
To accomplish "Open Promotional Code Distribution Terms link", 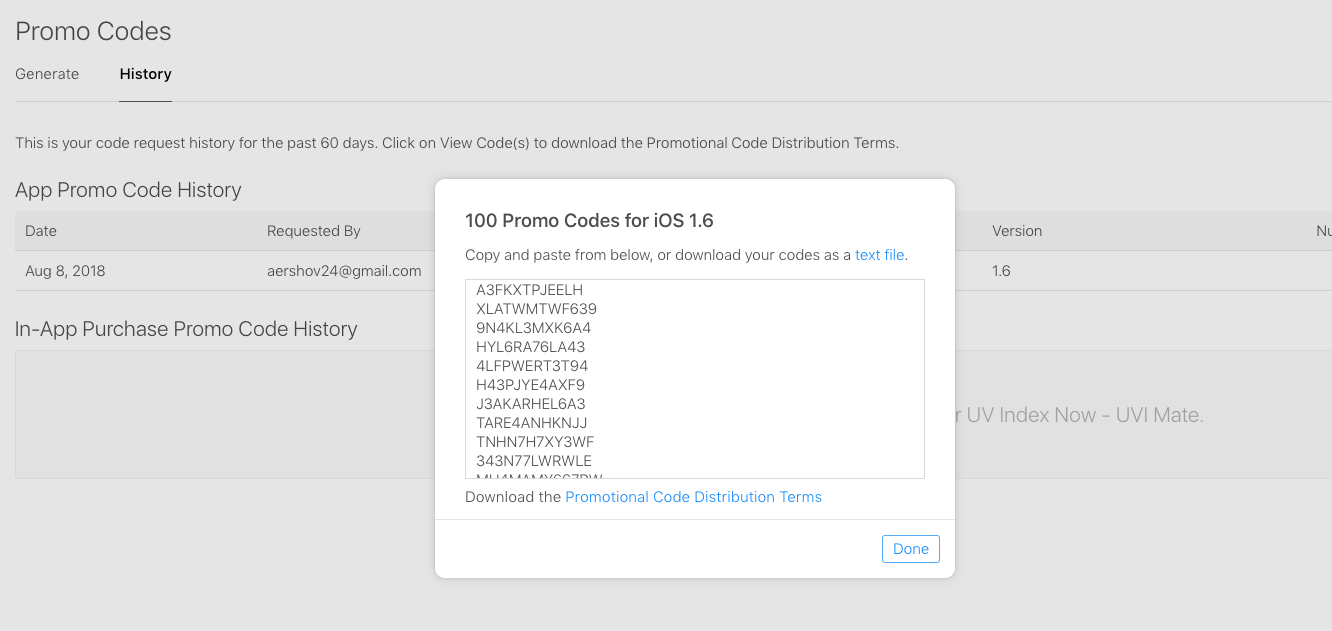I will [x=693, y=497].
